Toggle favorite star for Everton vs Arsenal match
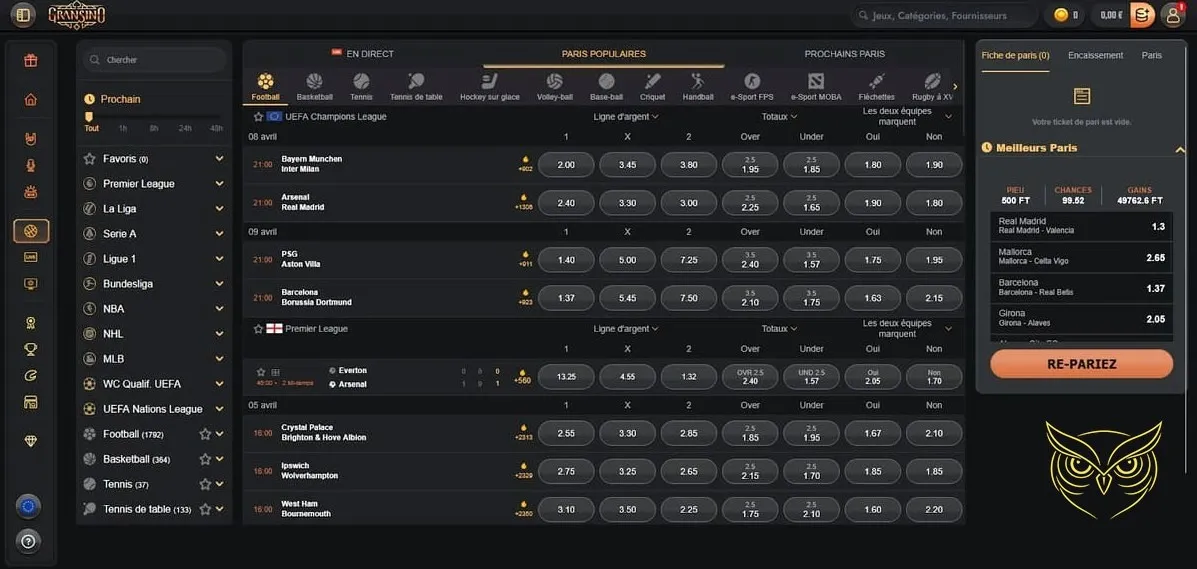Viewport: 1197px width, 569px height. (261, 371)
